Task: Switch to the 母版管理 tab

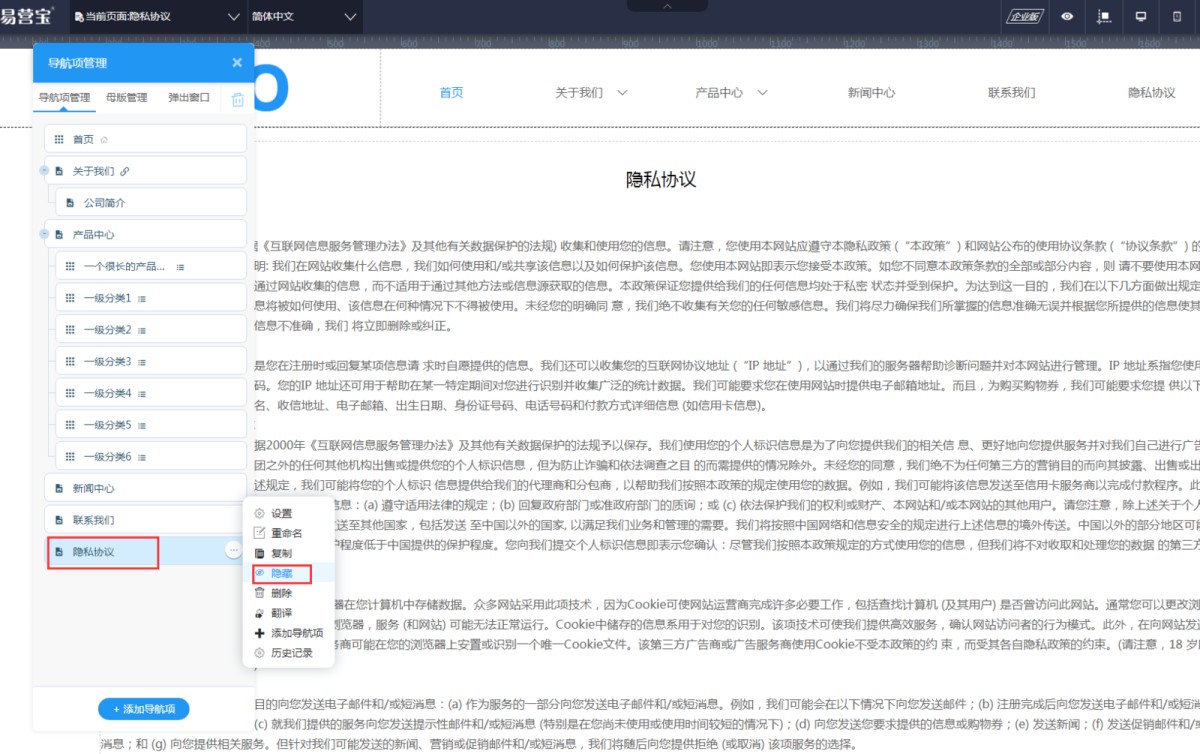Action: point(127,98)
